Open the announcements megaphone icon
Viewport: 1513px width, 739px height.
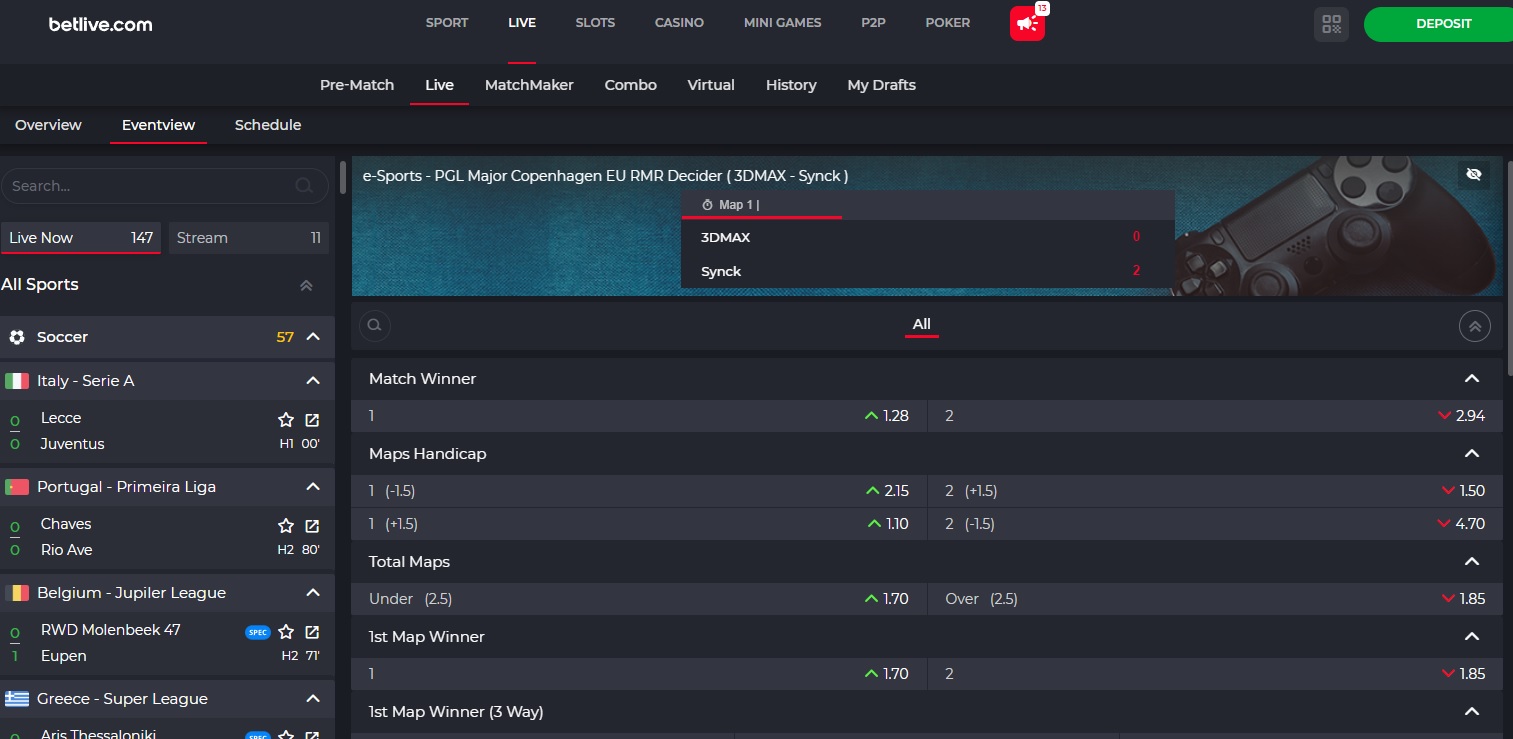(1027, 23)
